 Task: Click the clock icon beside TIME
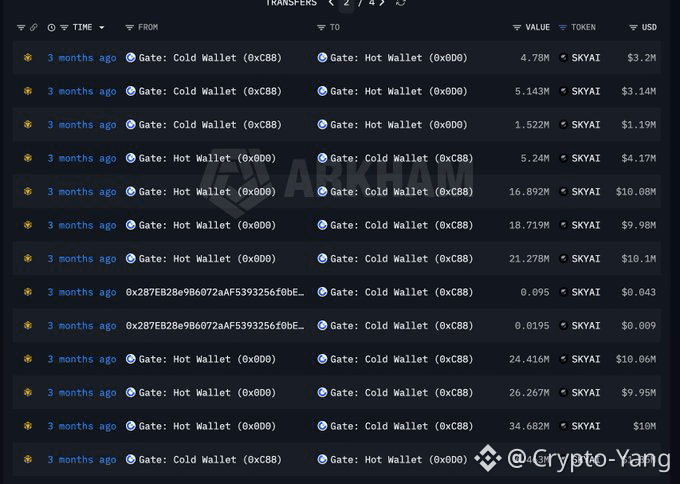pyautogui.click(x=51, y=27)
